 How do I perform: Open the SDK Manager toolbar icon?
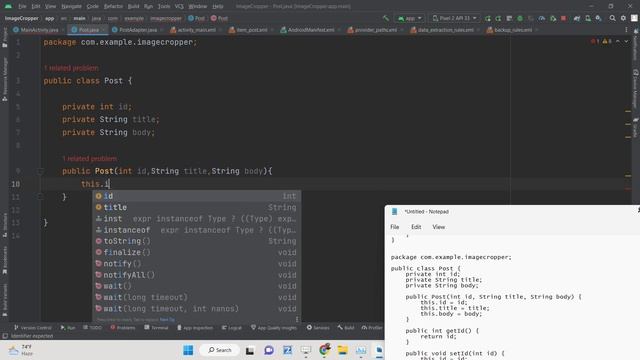[x=598, y=18]
